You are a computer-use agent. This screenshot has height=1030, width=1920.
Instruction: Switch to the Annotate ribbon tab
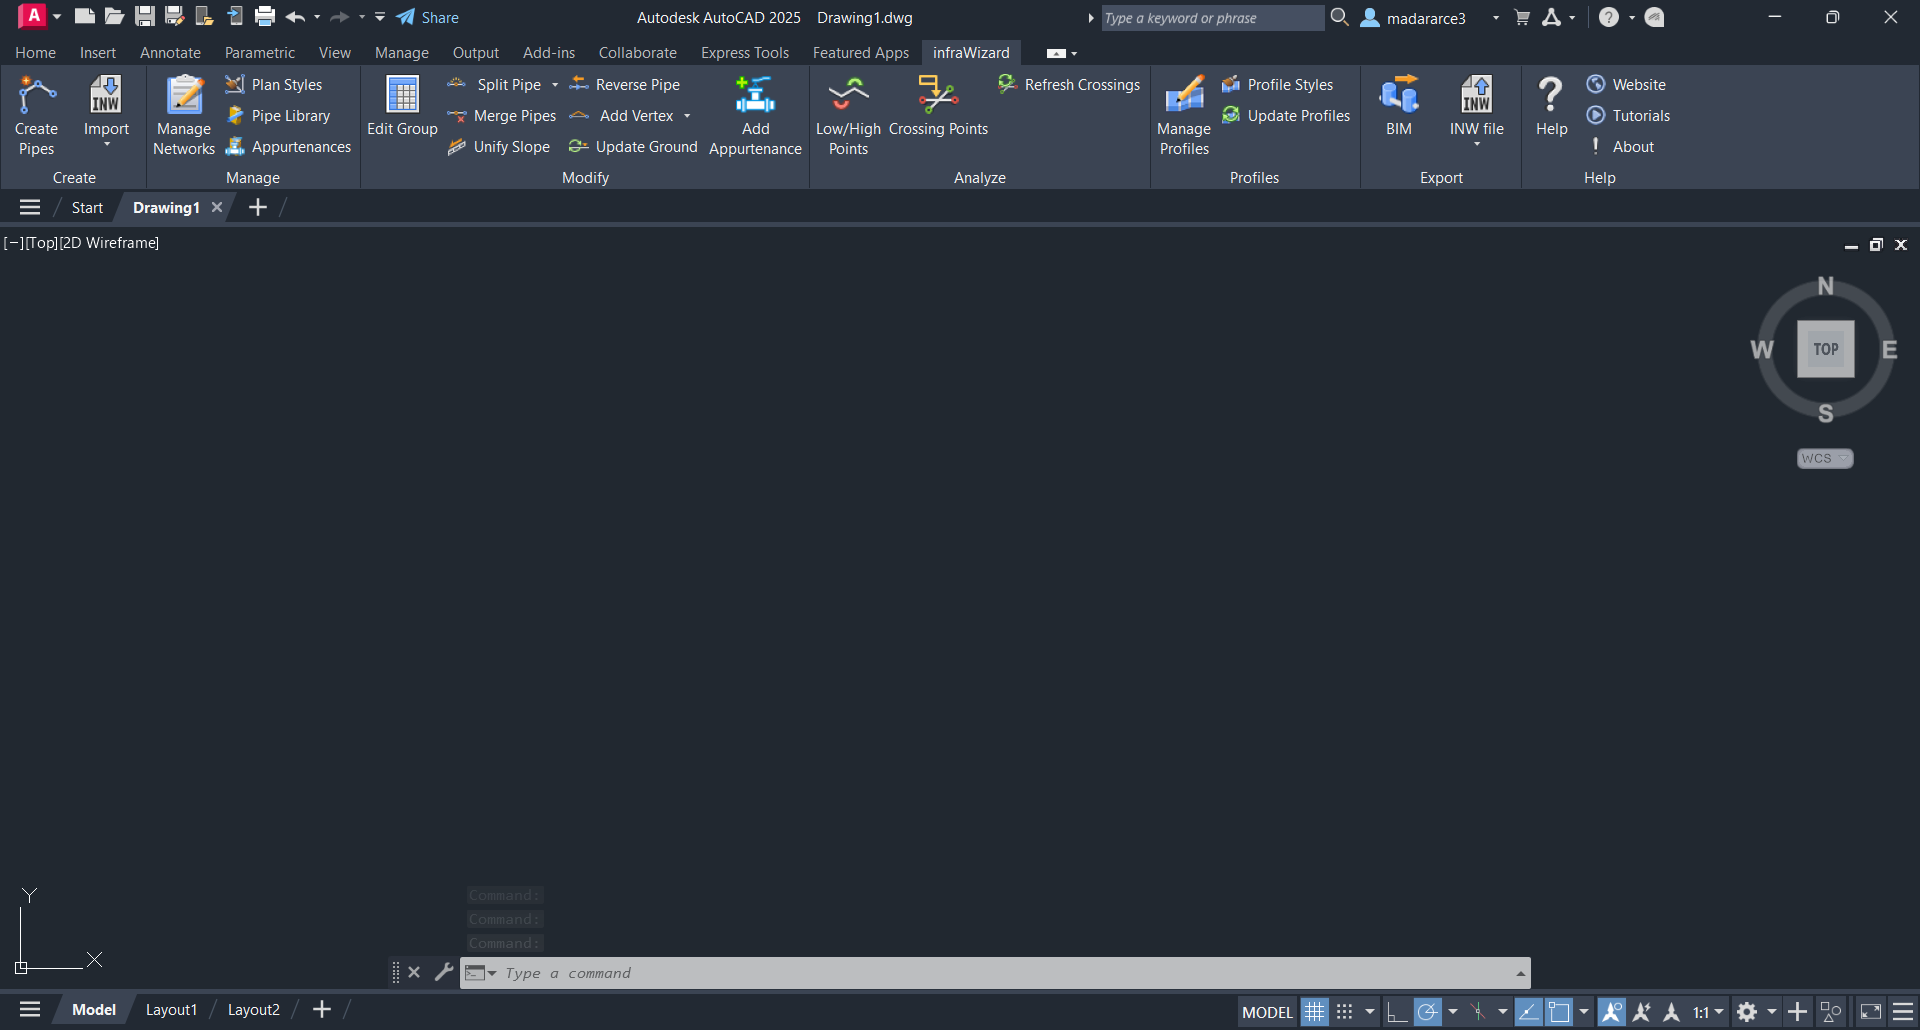[170, 53]
